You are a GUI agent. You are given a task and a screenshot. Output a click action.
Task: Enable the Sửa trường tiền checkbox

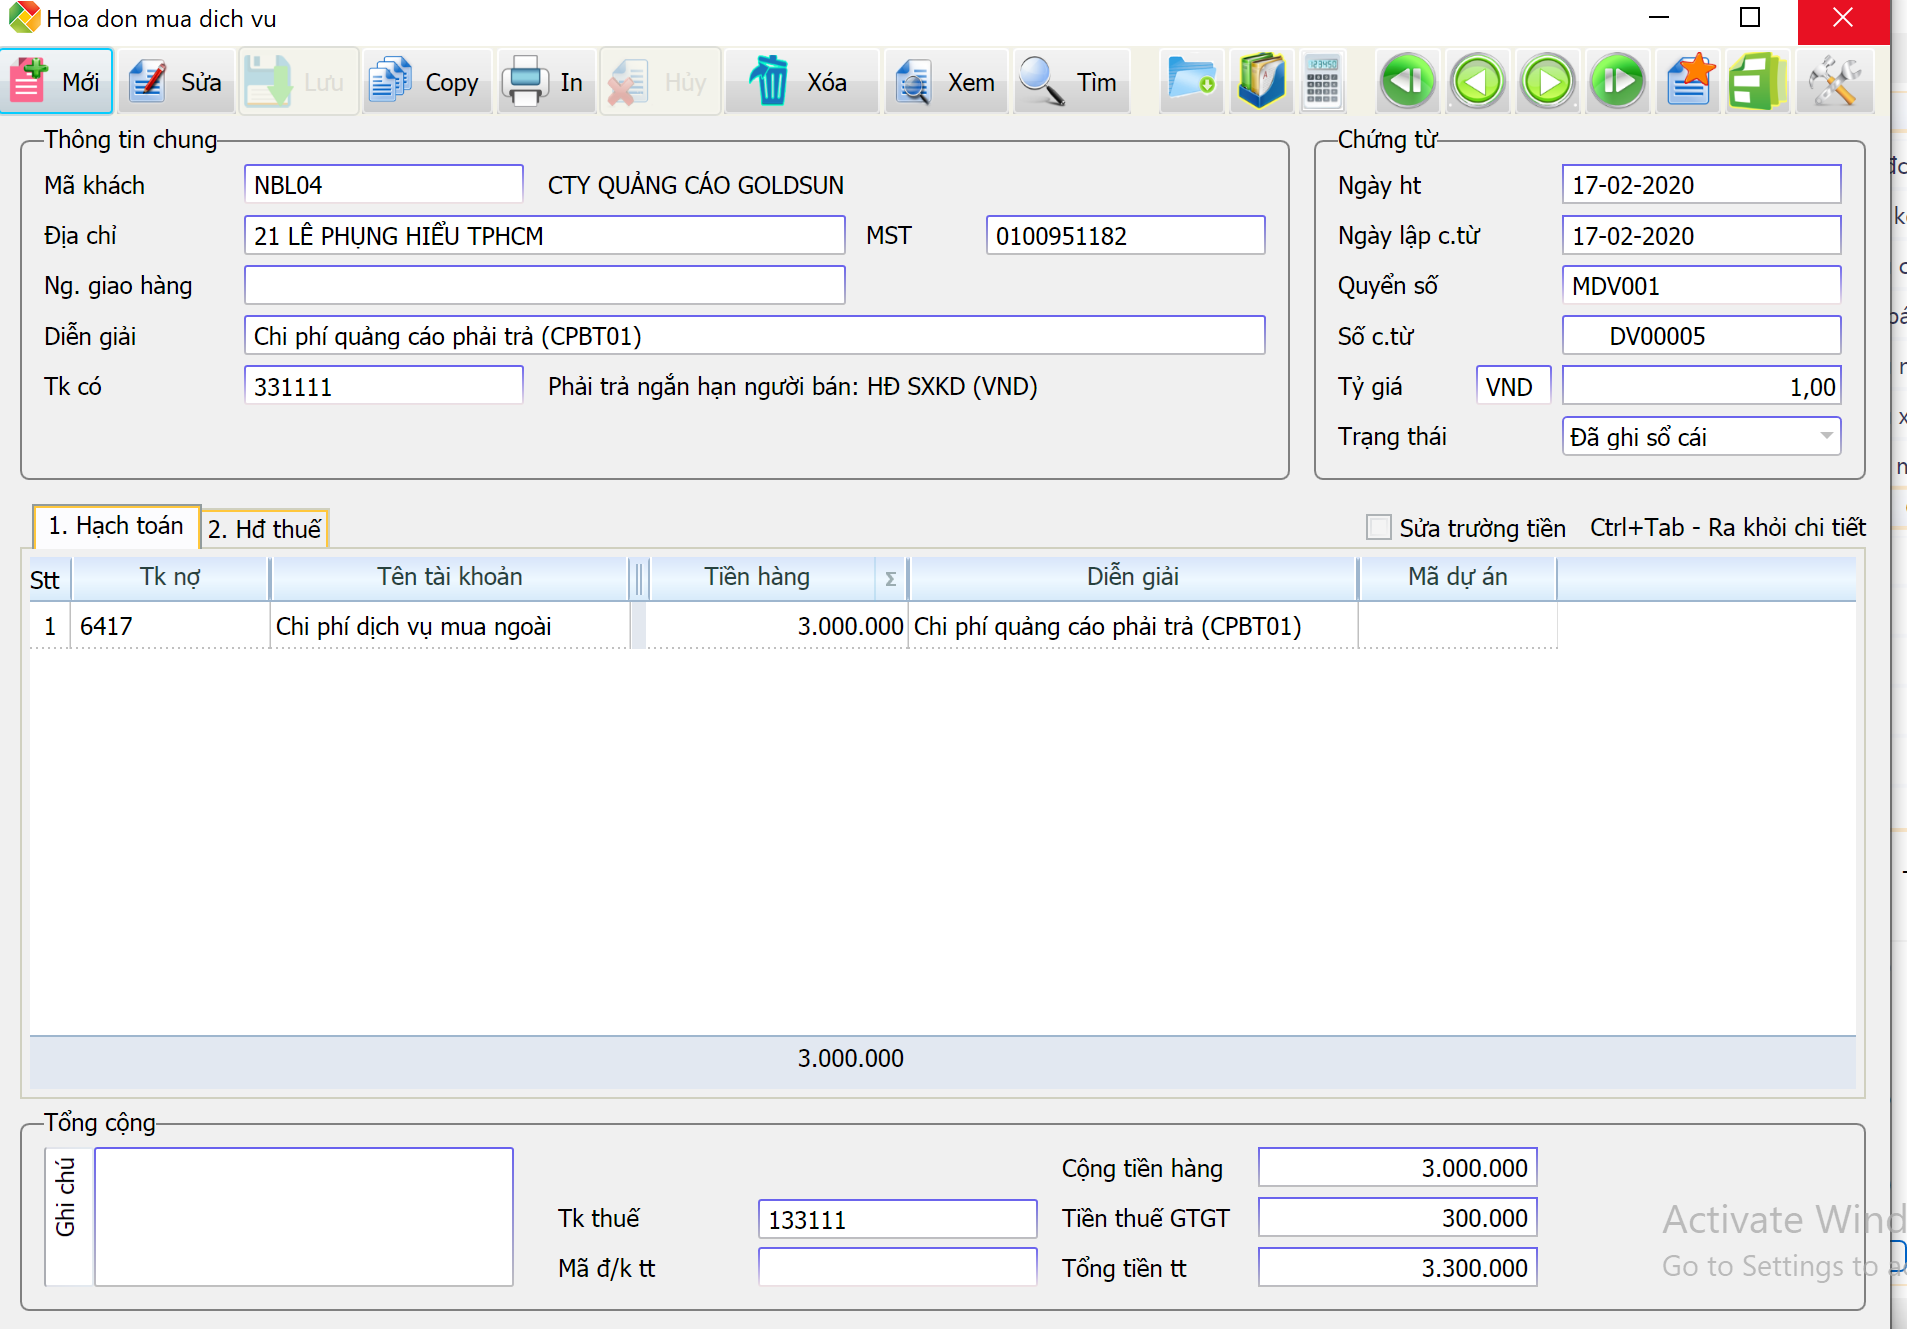(x=1379, y=528)
